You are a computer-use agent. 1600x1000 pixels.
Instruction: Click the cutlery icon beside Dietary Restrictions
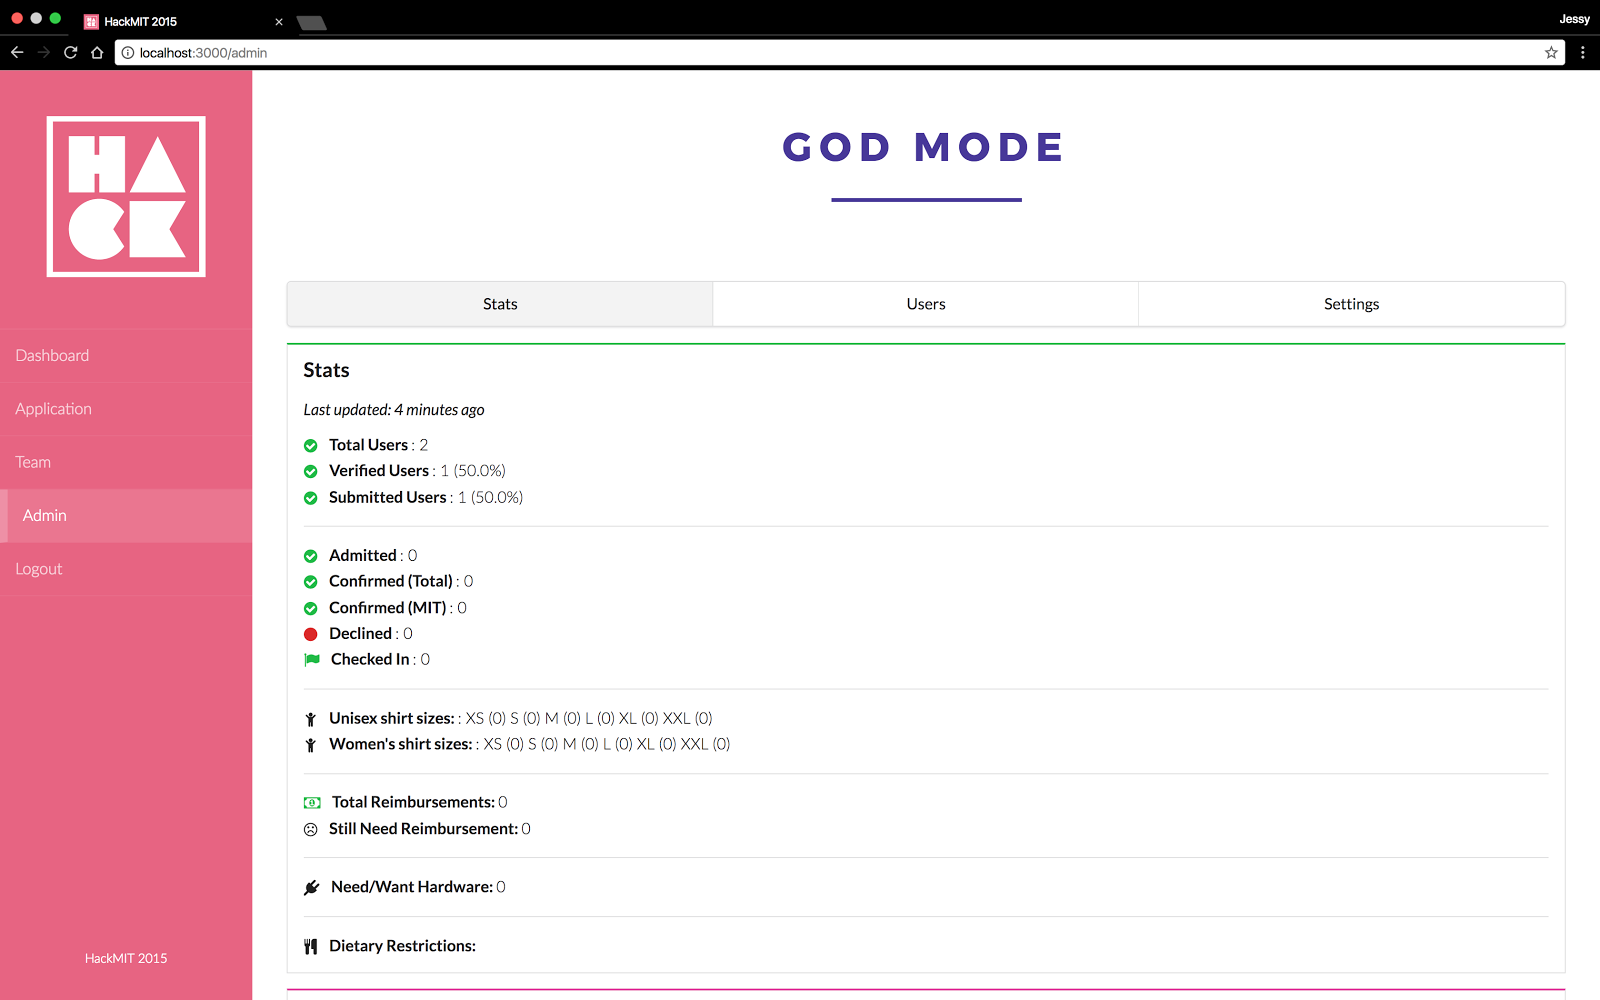pos(310,946)
